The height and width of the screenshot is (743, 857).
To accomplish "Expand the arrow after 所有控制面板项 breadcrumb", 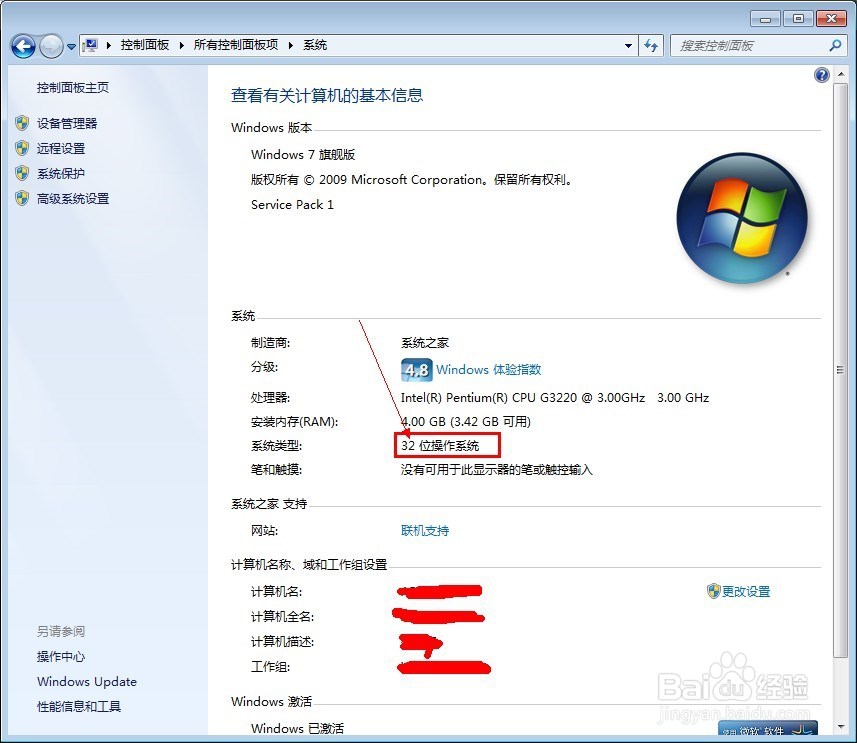I will pos(291,45).
